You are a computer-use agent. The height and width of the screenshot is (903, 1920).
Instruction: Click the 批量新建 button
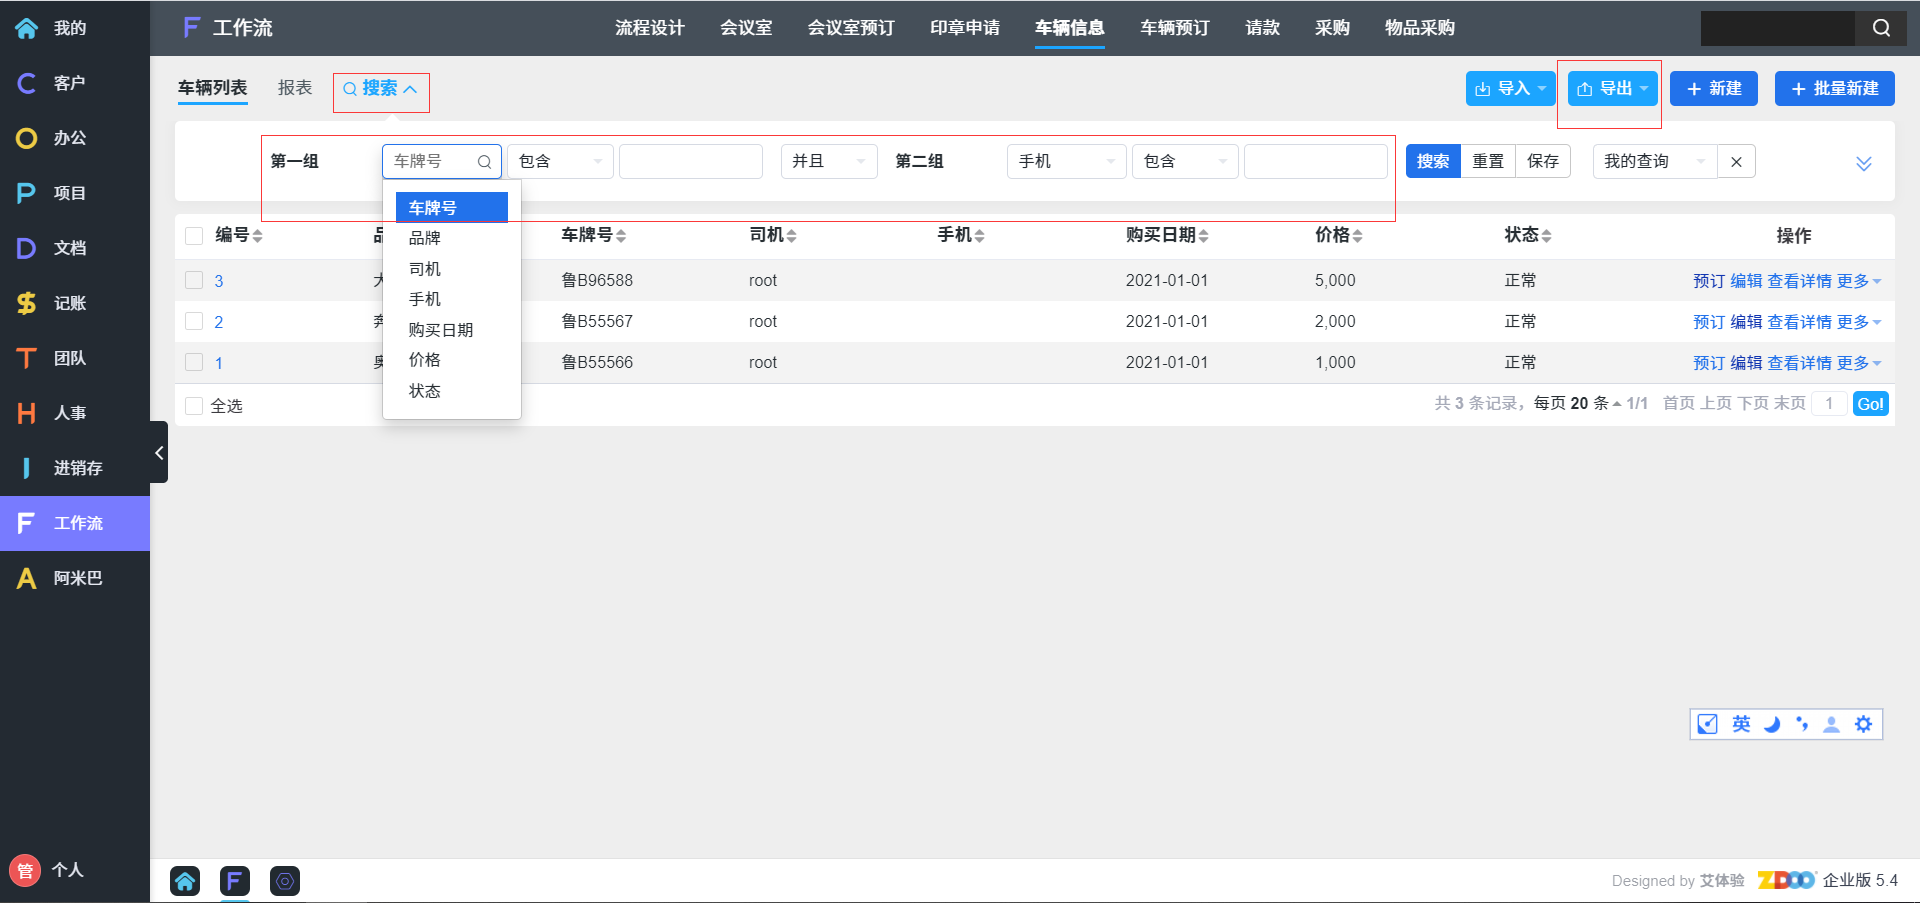coord(1834,89)
